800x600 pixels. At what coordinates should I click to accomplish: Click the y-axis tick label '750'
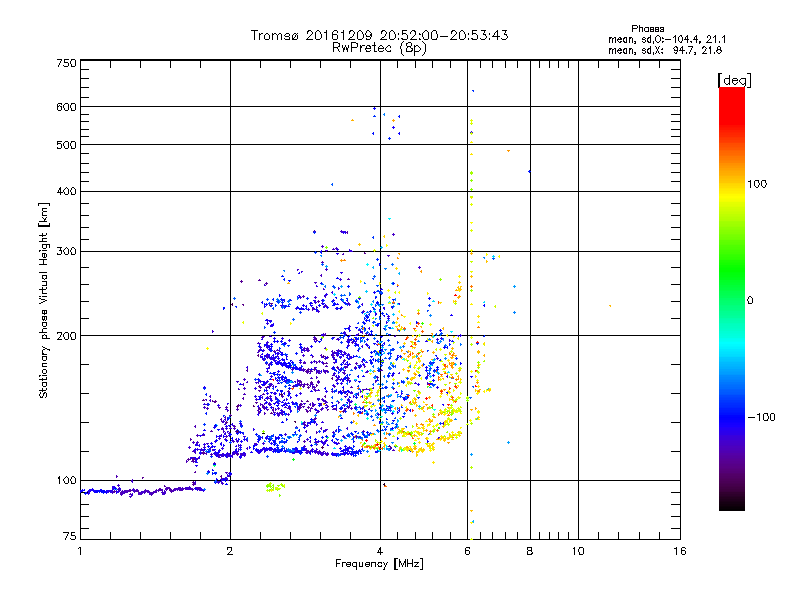tap(66, 63)
